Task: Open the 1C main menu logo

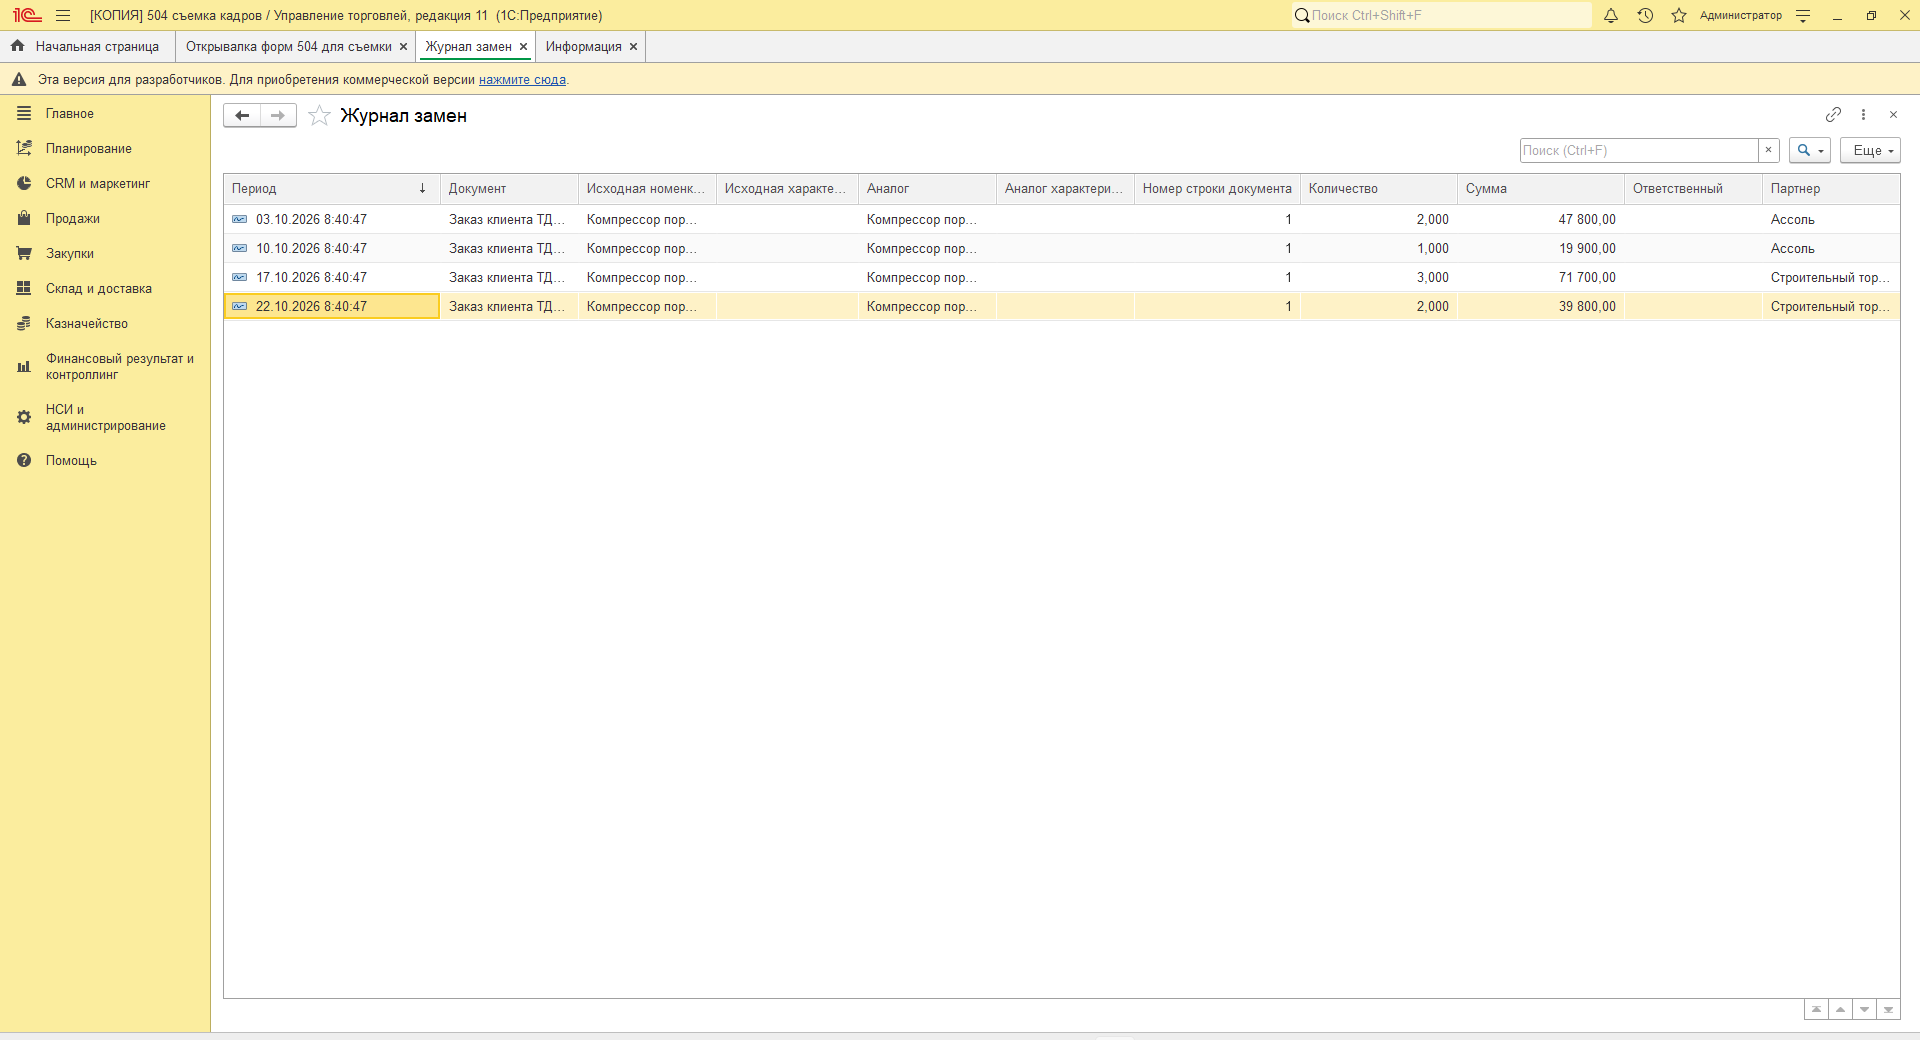Action: pyautogui.click(x=27, y=15)
